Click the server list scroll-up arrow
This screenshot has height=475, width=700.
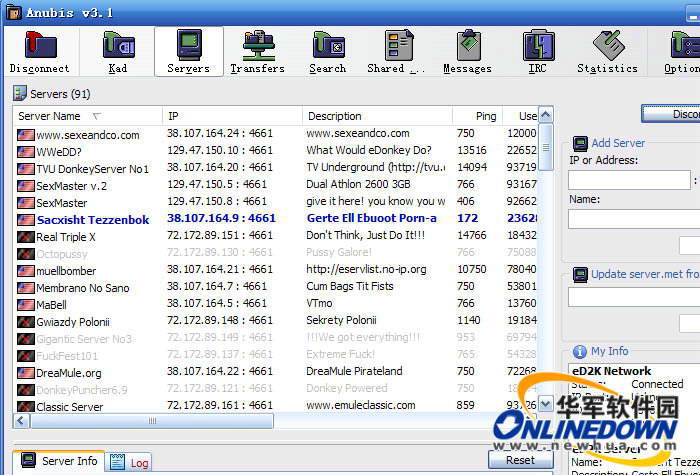click(546, 115)
